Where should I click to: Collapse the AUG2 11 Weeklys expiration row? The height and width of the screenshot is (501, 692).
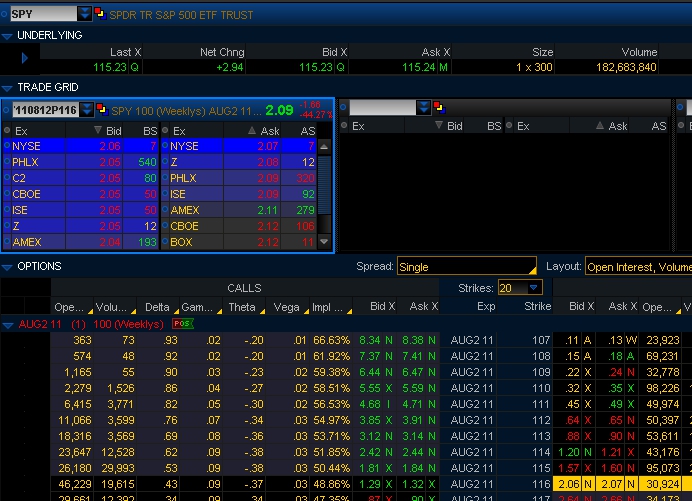(x=8, y=325)
